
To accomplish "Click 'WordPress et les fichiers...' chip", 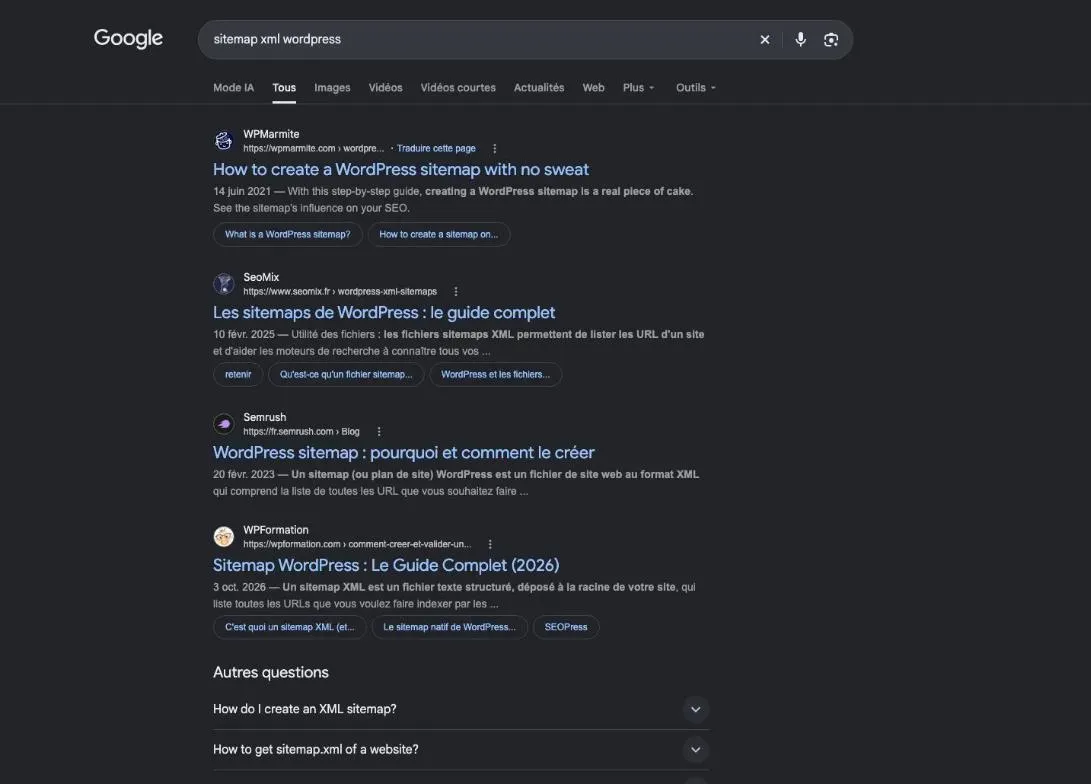I will pos(495,374).
